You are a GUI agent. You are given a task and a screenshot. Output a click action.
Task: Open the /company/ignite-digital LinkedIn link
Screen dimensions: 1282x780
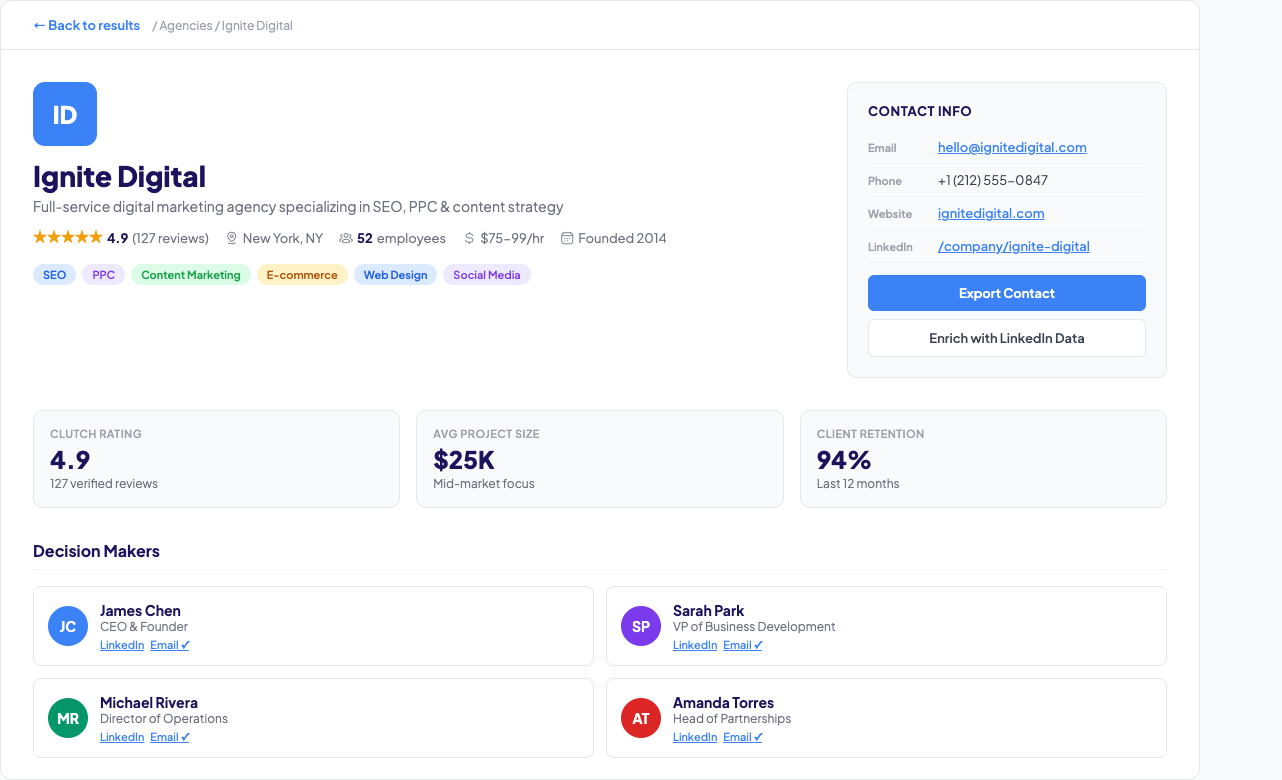[x=1013, y=246]
